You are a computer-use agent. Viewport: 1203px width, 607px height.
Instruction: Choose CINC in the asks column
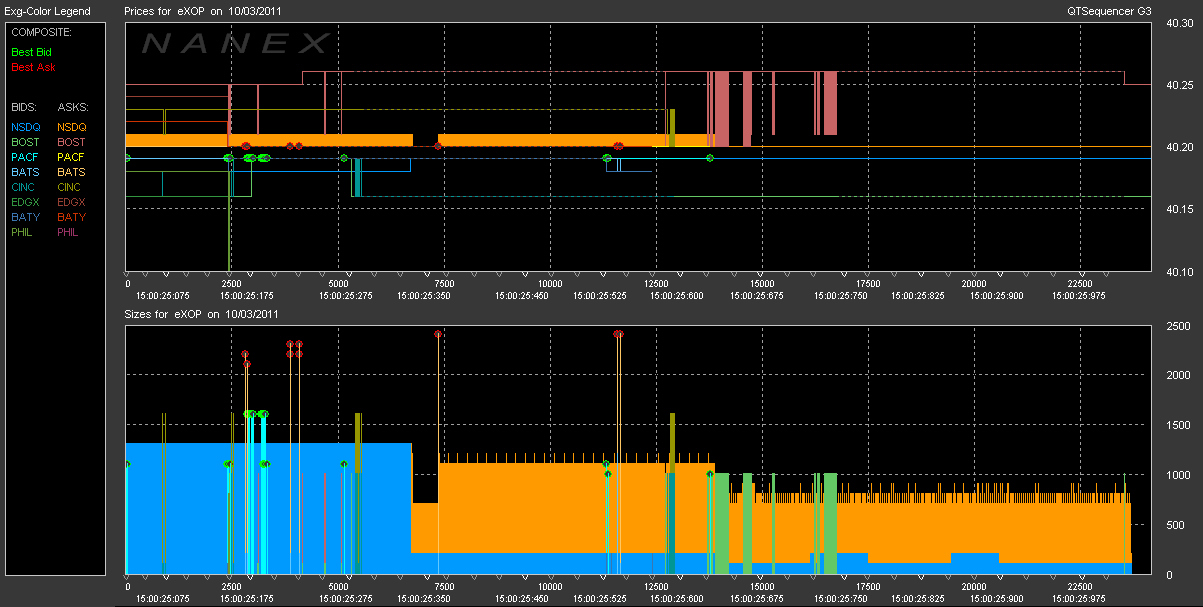tap(71, 187)
